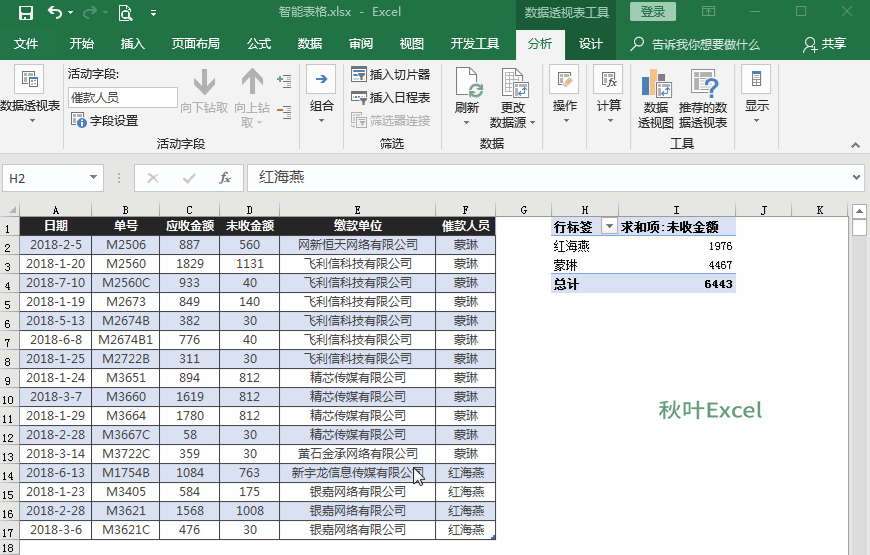Click the 告诉我你想要做什么 search box

[x=696, y=44]
